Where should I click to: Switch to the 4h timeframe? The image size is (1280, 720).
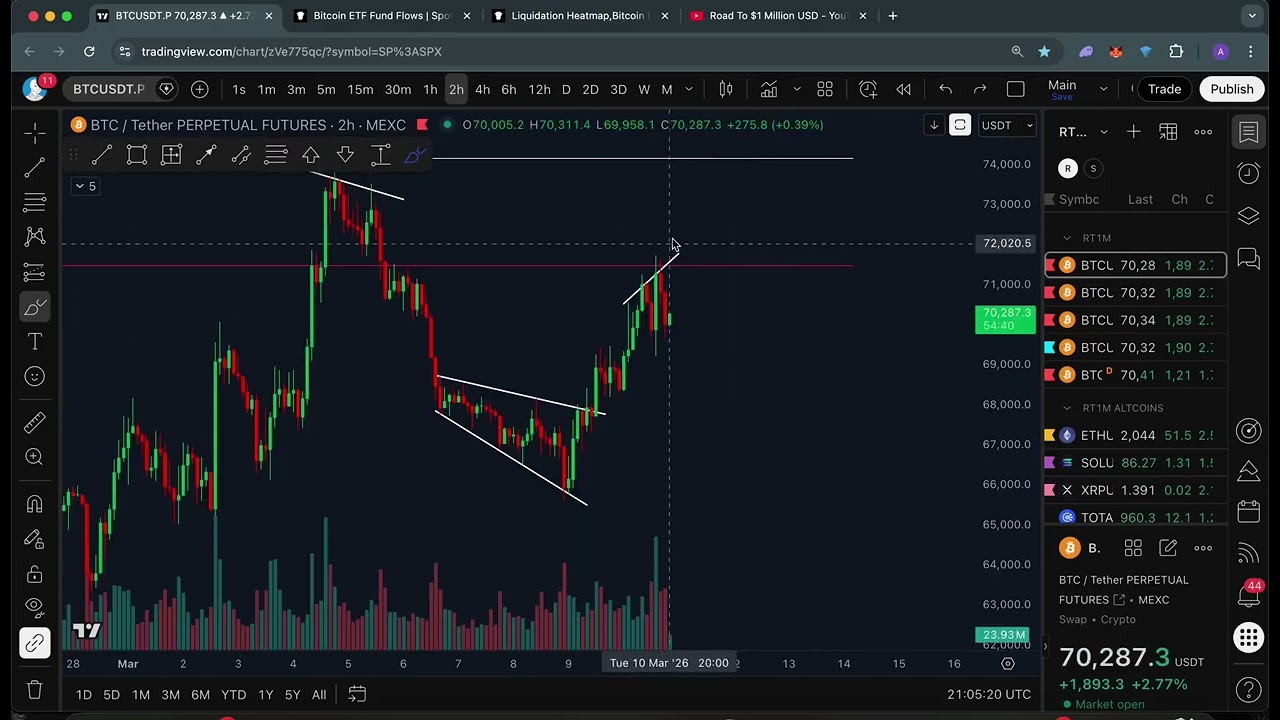(482, 89)
